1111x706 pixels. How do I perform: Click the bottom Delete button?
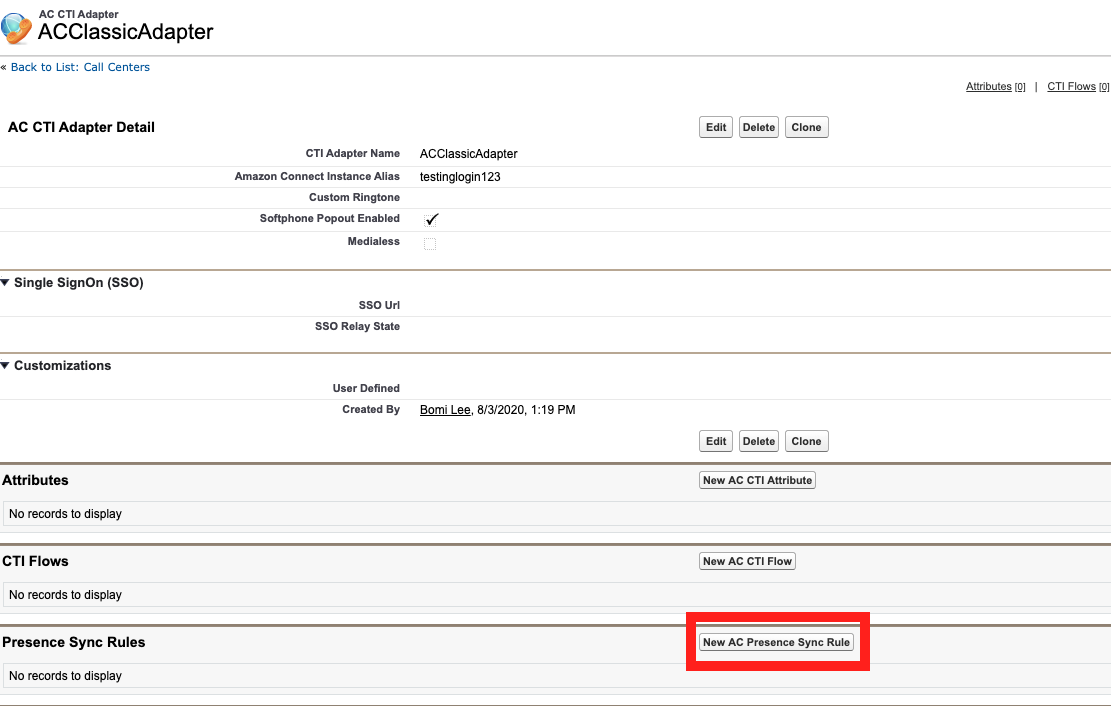click(x=759, y=442)
